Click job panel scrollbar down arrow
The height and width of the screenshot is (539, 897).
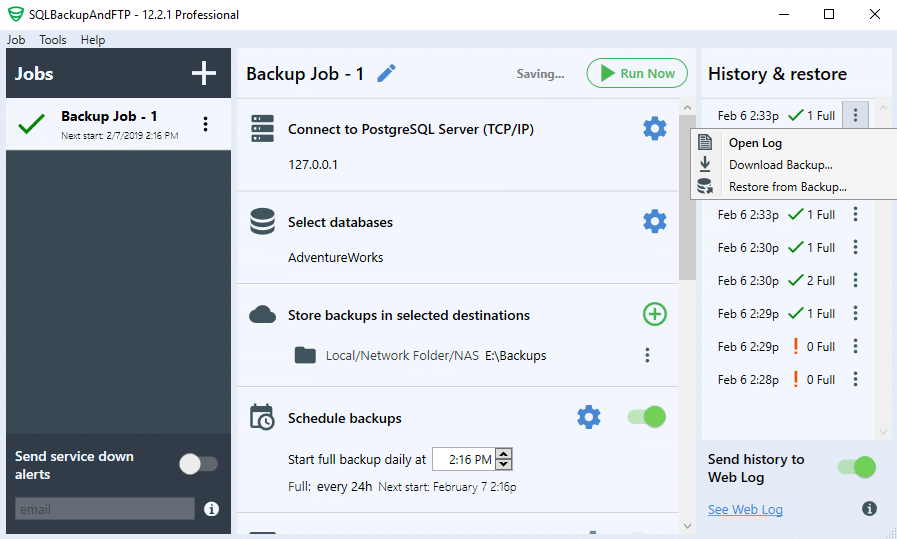coord(688,526)
